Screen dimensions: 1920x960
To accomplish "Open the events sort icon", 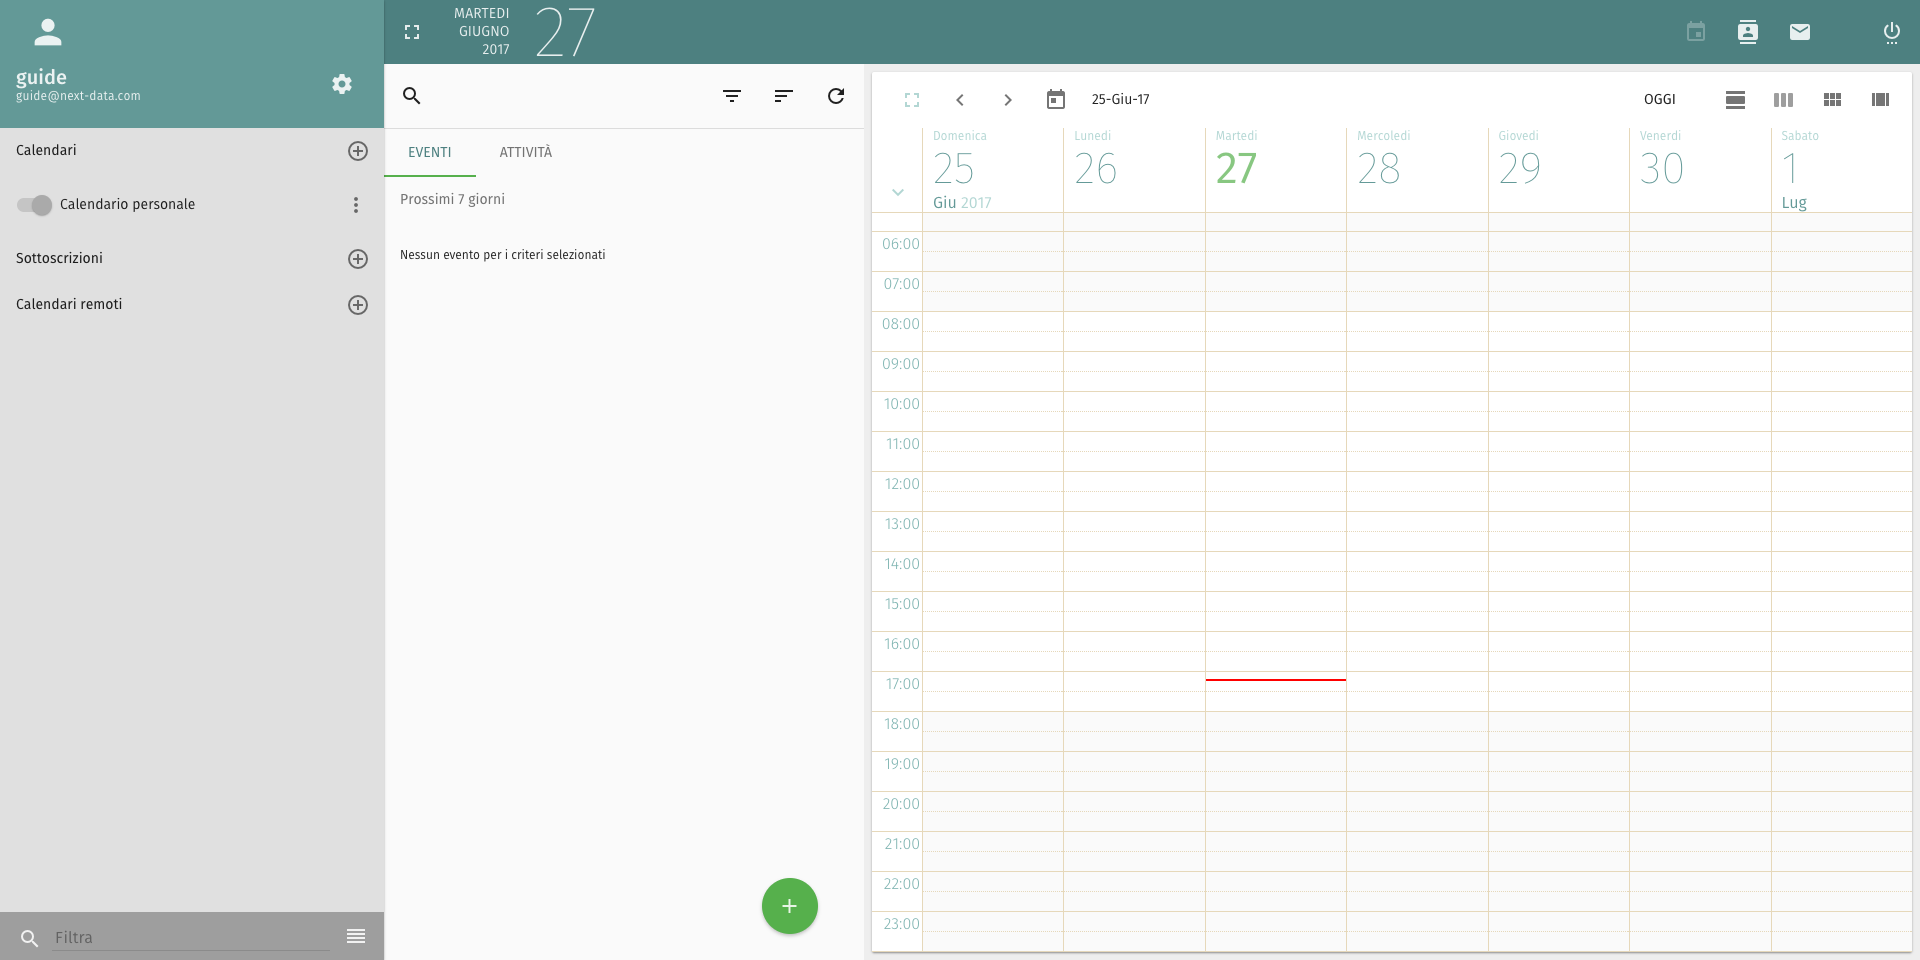I will click(783, 96).
